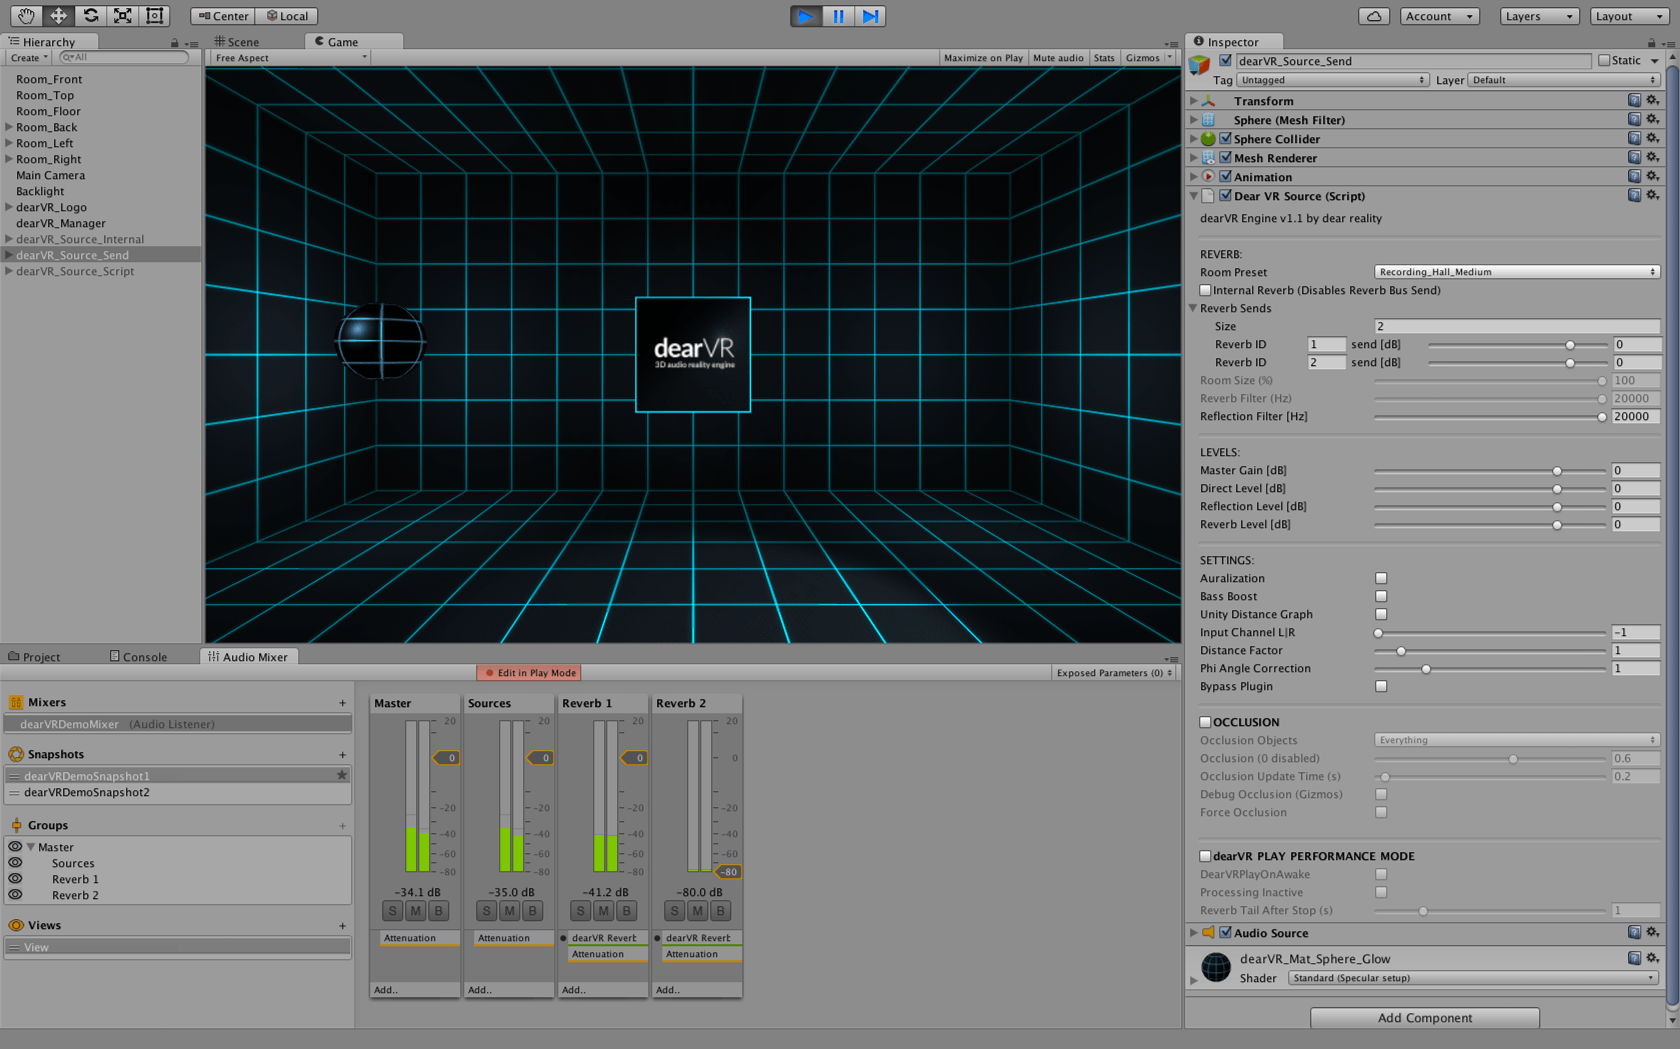This screenshot has height=1049, width=1680.
Task: Open Unity Collaborate via the cloud icon
Action: click(1373, 16)
